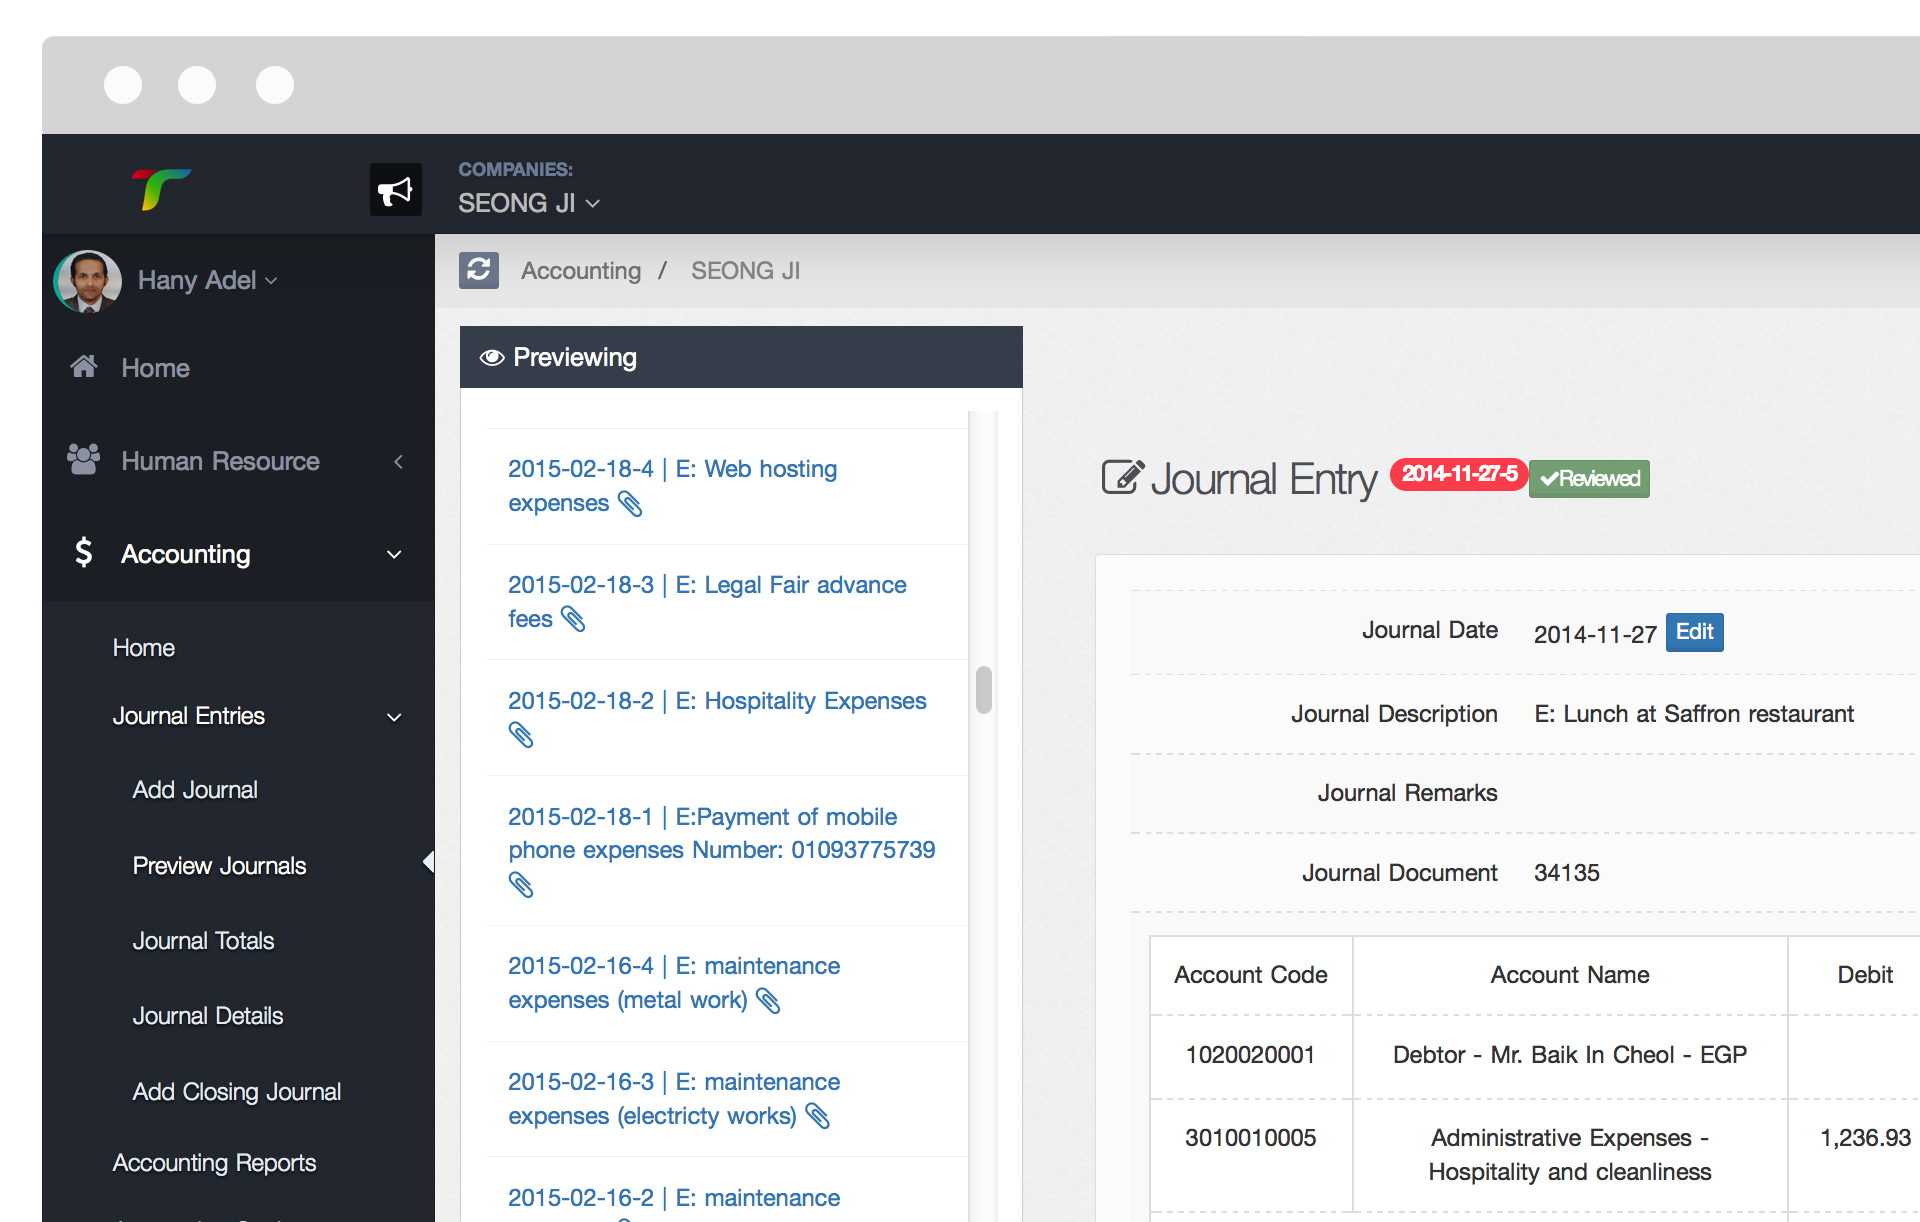Click Hany Adel's profile avatar
1920x1222 pixels.
pos(88,281)
